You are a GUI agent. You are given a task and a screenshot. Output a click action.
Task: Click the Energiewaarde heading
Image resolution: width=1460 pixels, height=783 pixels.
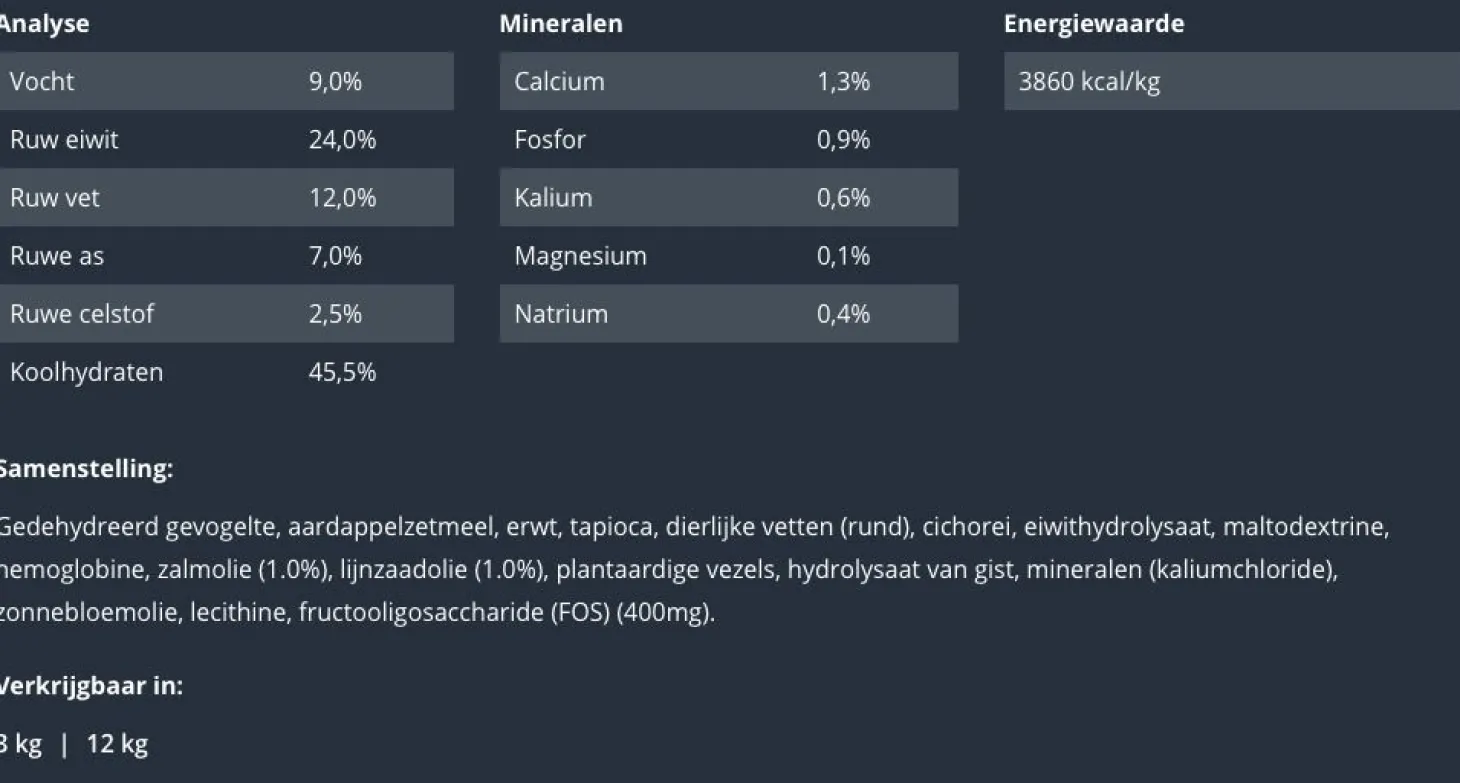(x=1094, y=24)
